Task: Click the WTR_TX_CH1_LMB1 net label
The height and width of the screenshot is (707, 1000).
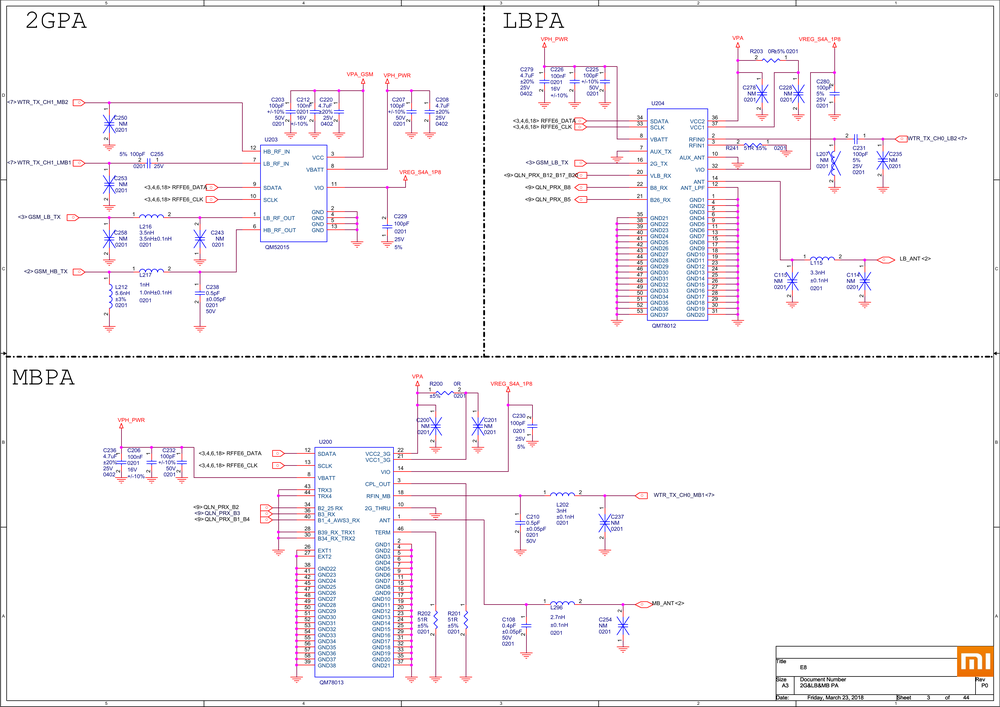Action: [x=43, y=163]
